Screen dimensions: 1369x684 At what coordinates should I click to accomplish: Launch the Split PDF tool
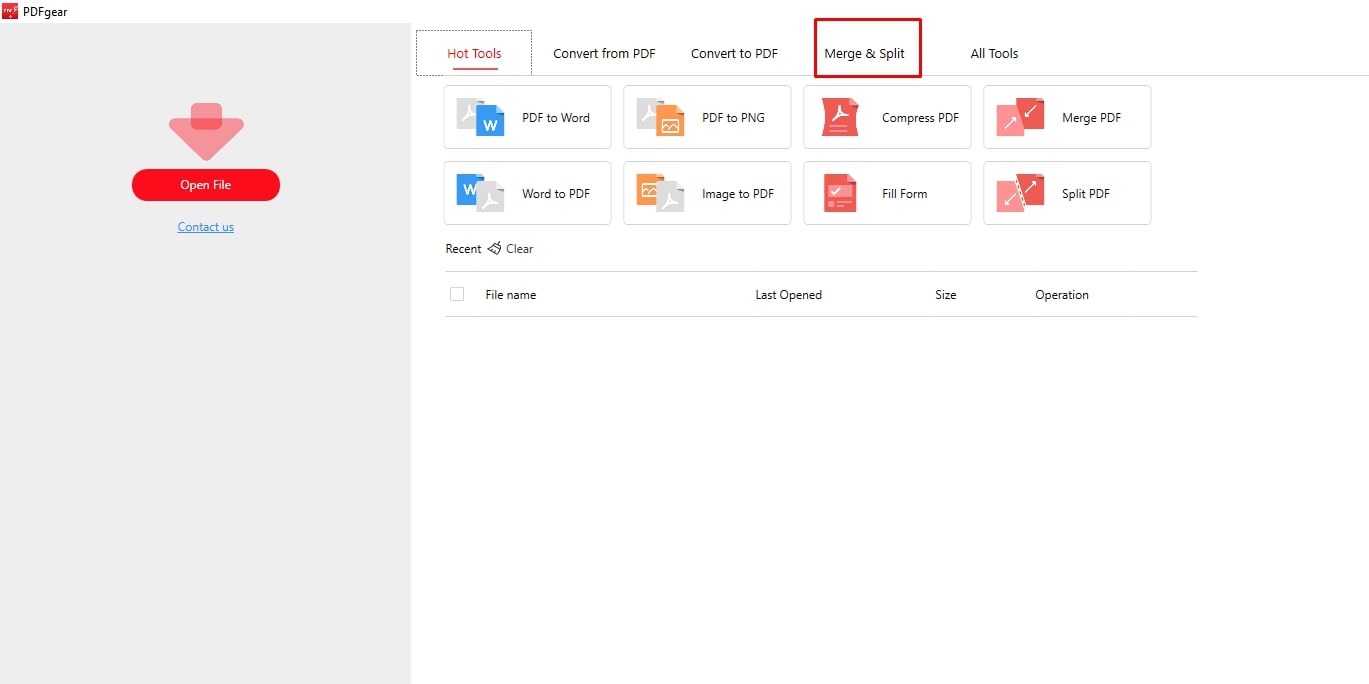click(1018, 193)
